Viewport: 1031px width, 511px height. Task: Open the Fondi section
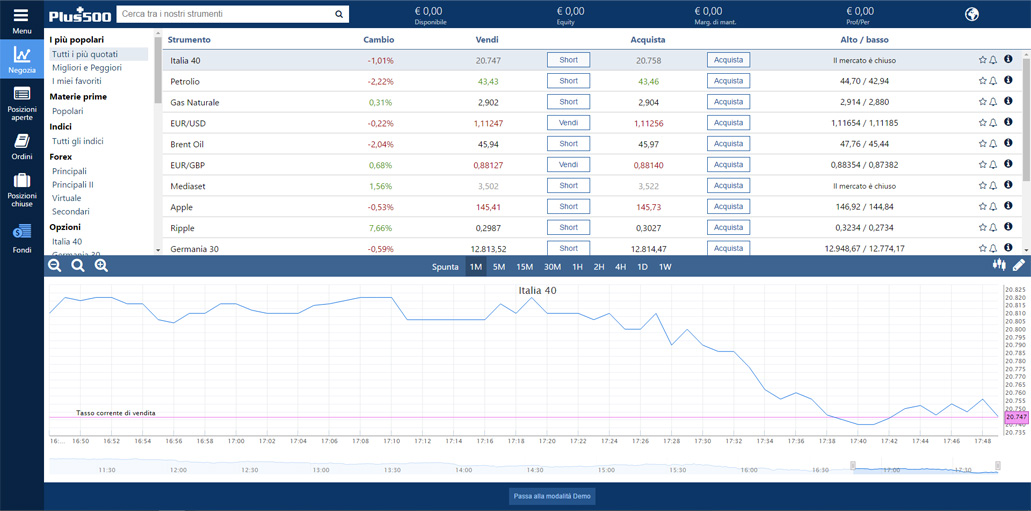coord(22,239)
